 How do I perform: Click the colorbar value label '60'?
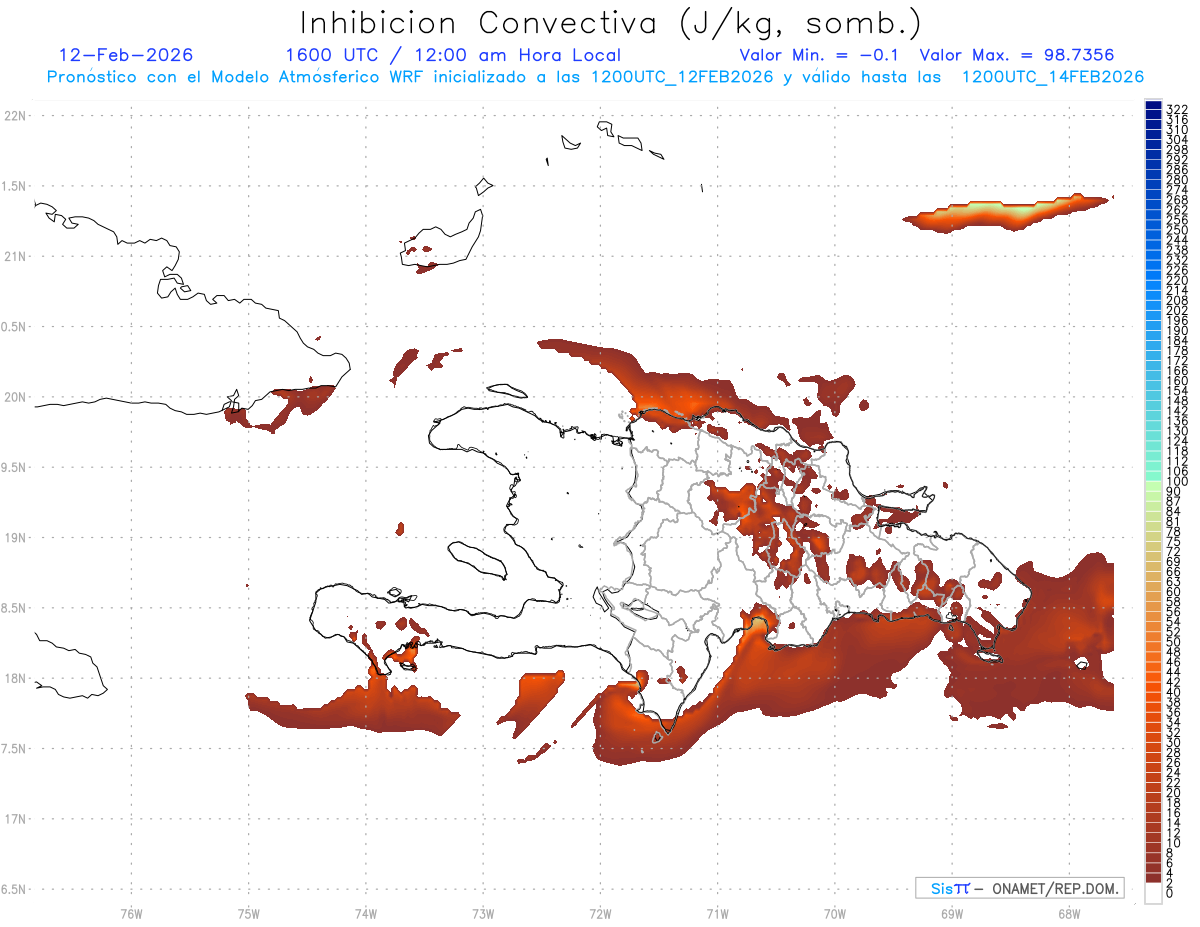pyautogui.click(x=1174, y=591)
